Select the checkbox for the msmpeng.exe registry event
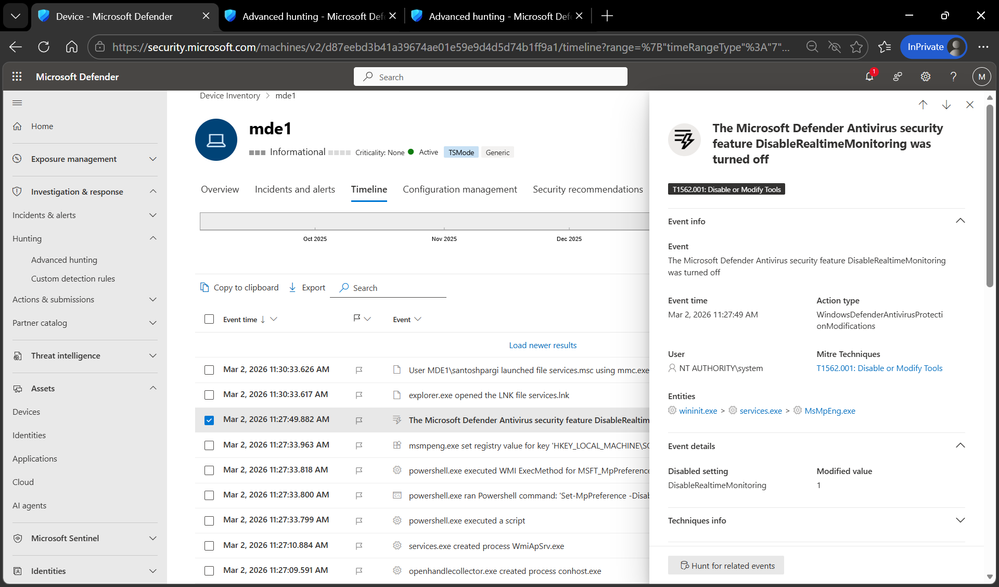The width and height of the screenshot is (999, 587). pyautogui.click(x=209, y=444)
